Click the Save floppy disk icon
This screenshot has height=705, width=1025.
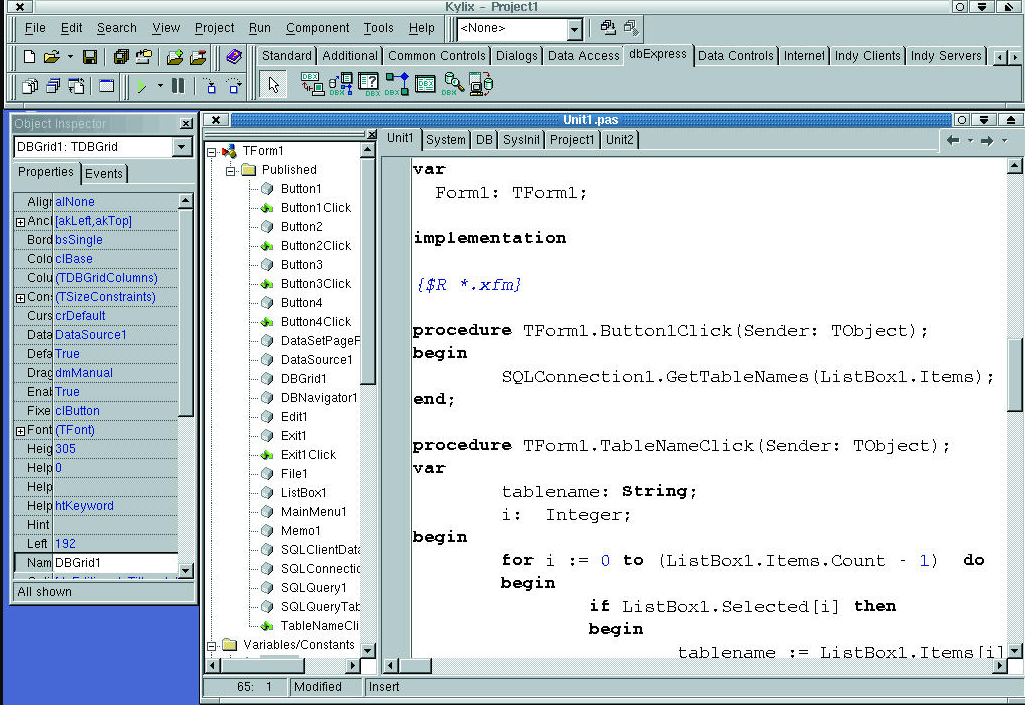pyautogui.click(x=90, y=57)
